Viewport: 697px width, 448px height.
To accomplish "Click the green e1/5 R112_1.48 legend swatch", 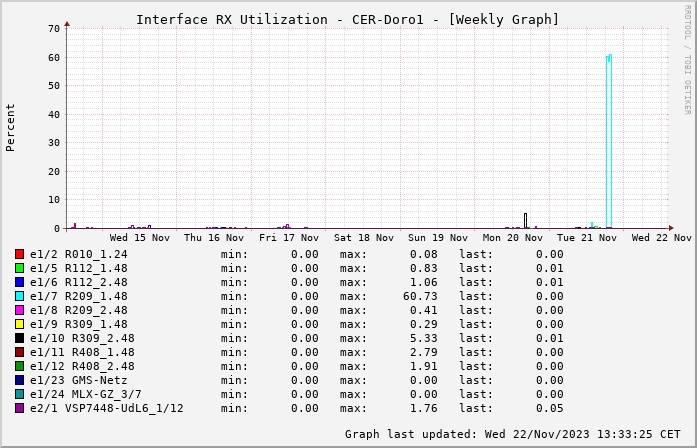I will pos(19,268).
